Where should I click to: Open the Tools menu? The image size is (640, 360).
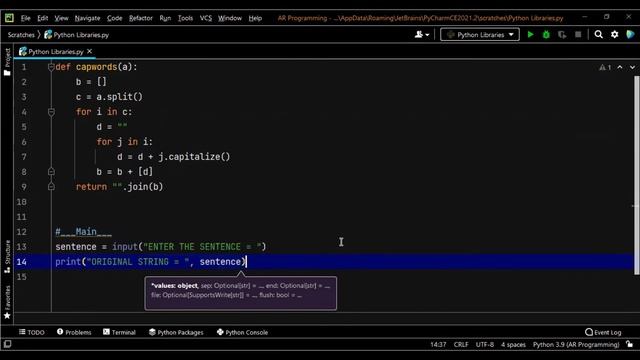coord(185,18)
